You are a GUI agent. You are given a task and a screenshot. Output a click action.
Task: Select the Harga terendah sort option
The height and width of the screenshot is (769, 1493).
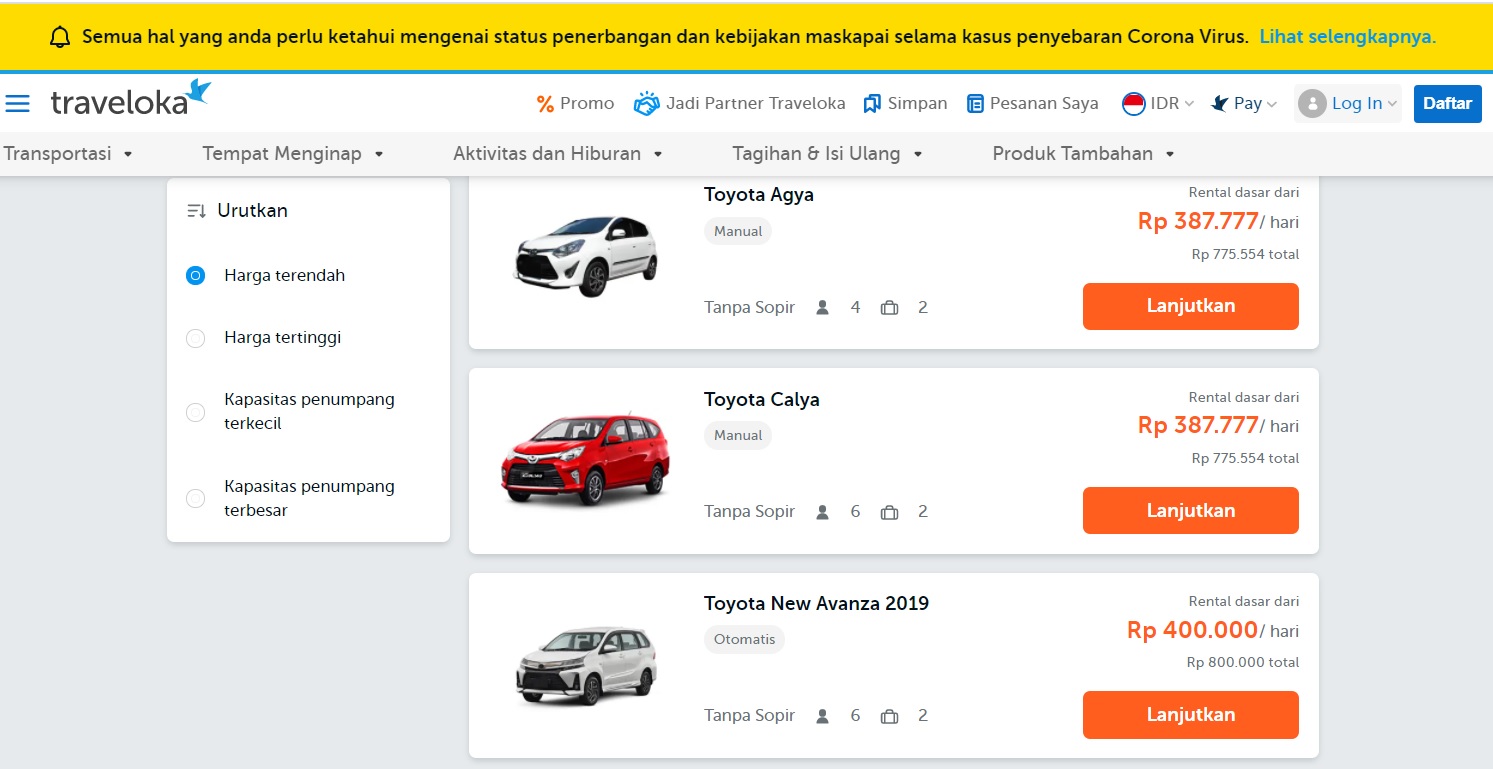(x=196, y=275)
